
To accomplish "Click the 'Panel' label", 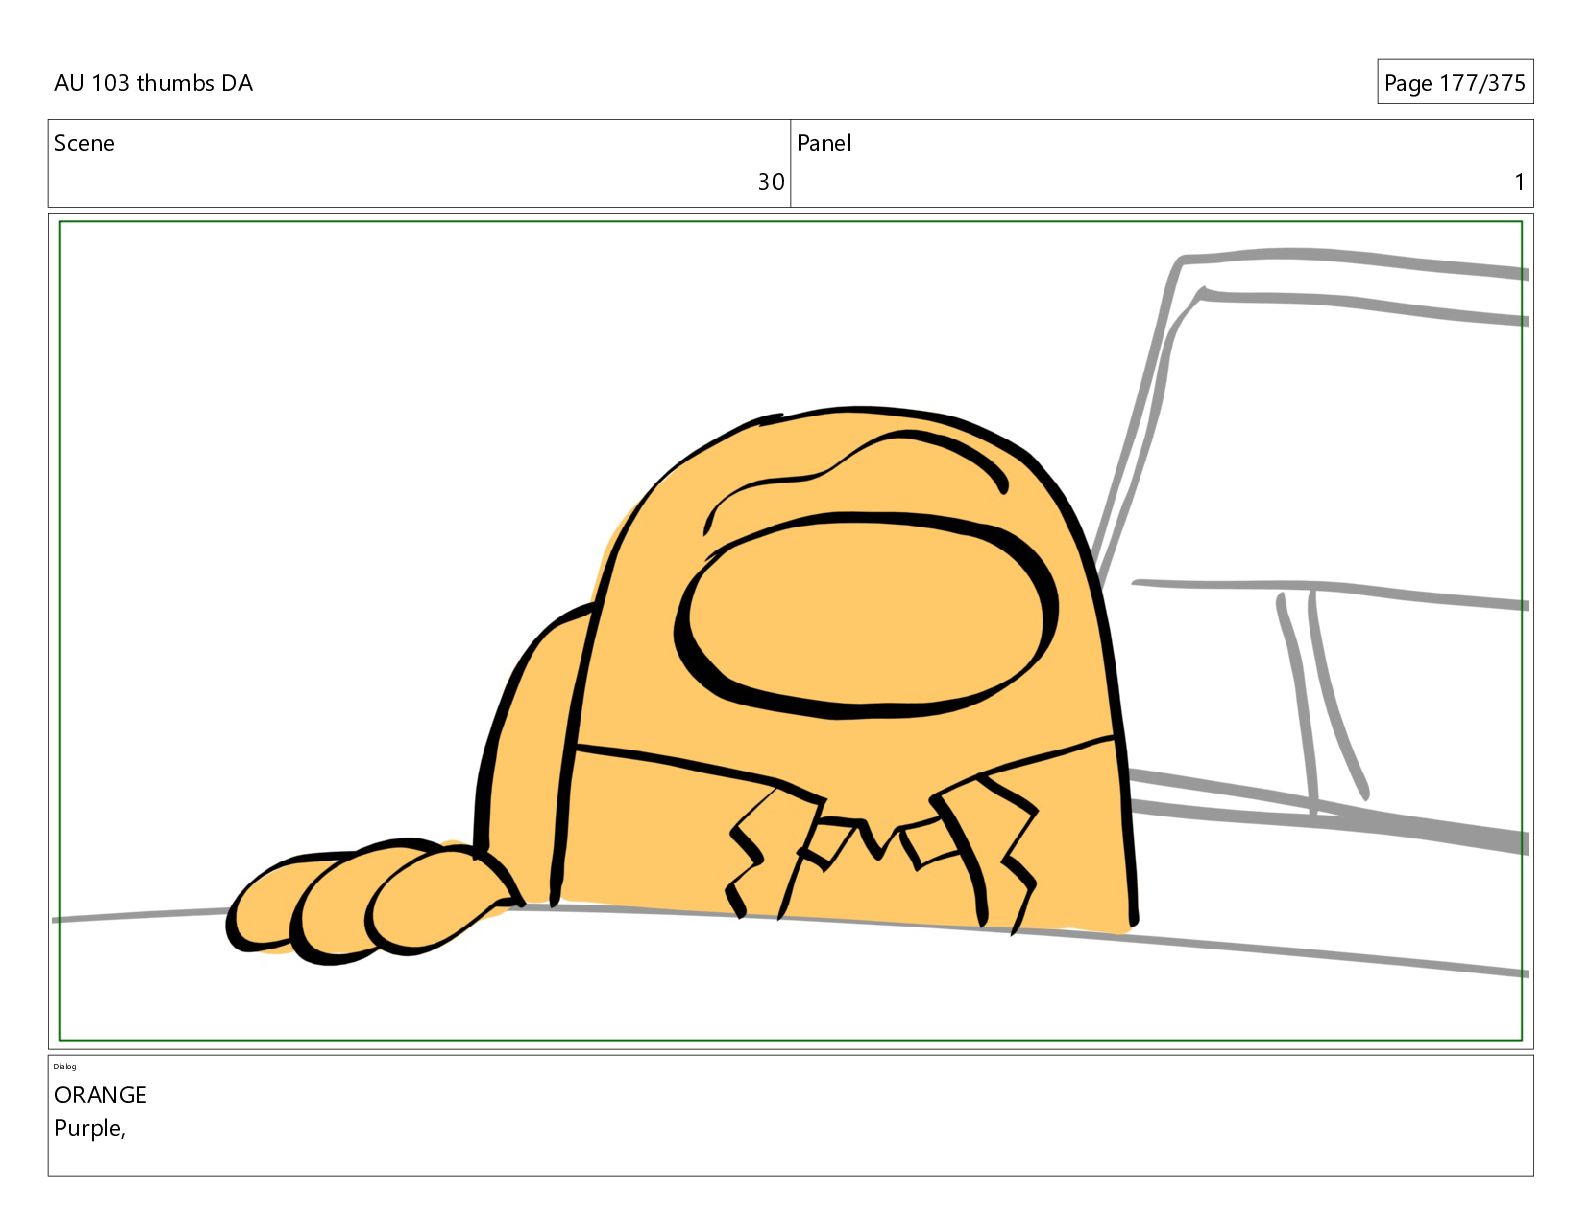I will pos(824,143).
